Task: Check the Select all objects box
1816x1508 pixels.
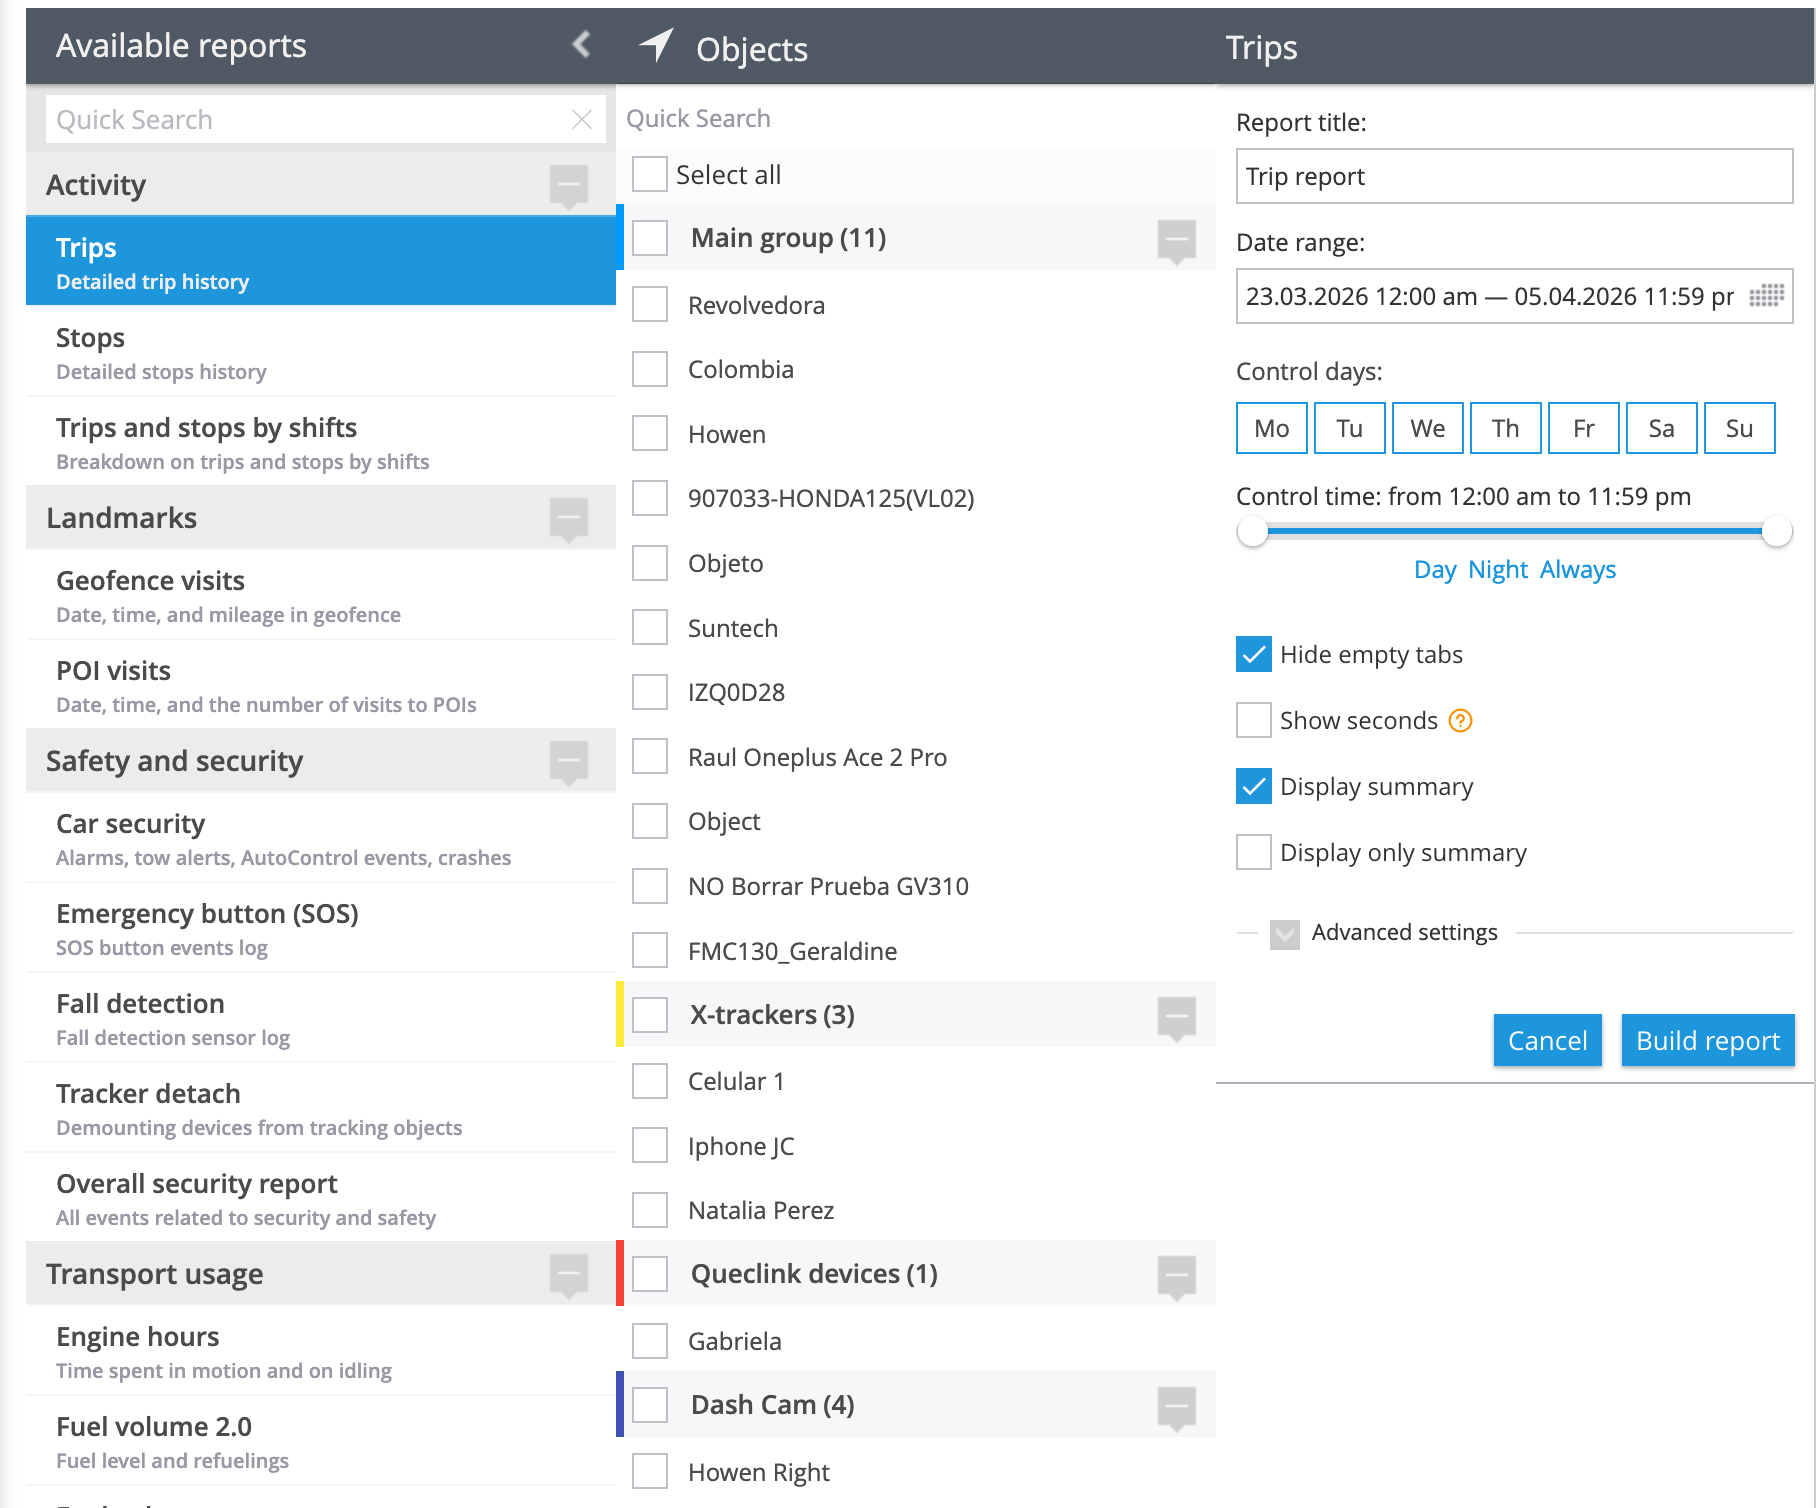Action: click(x=650, y=174)
